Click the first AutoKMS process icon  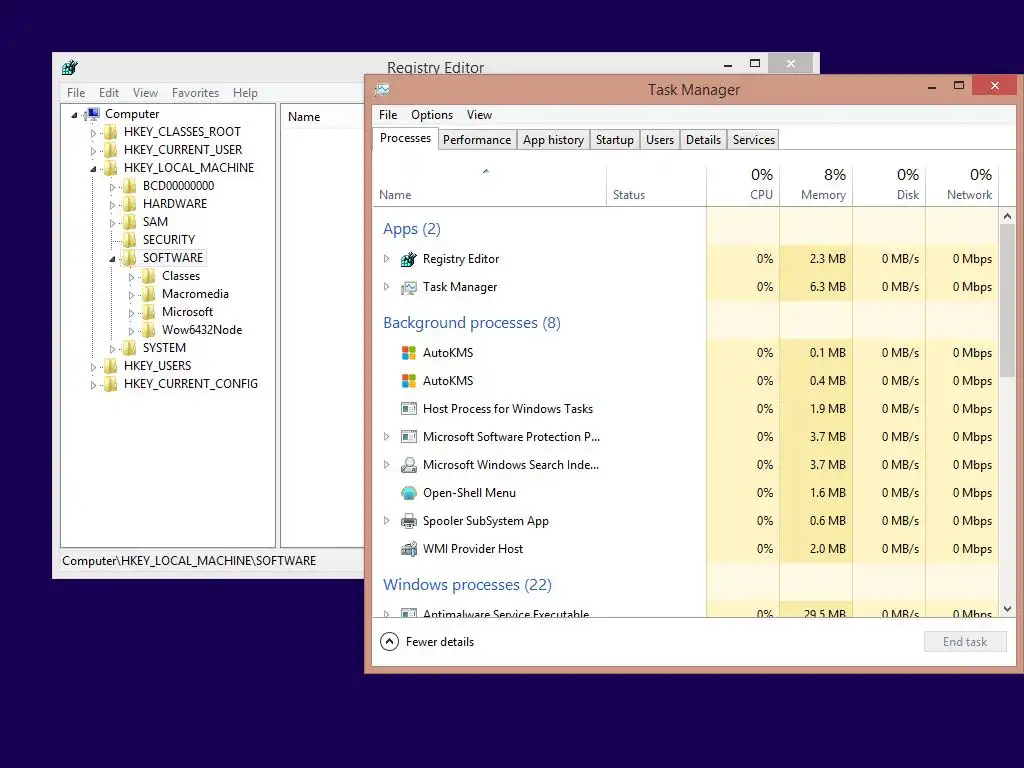click(409, 353)
